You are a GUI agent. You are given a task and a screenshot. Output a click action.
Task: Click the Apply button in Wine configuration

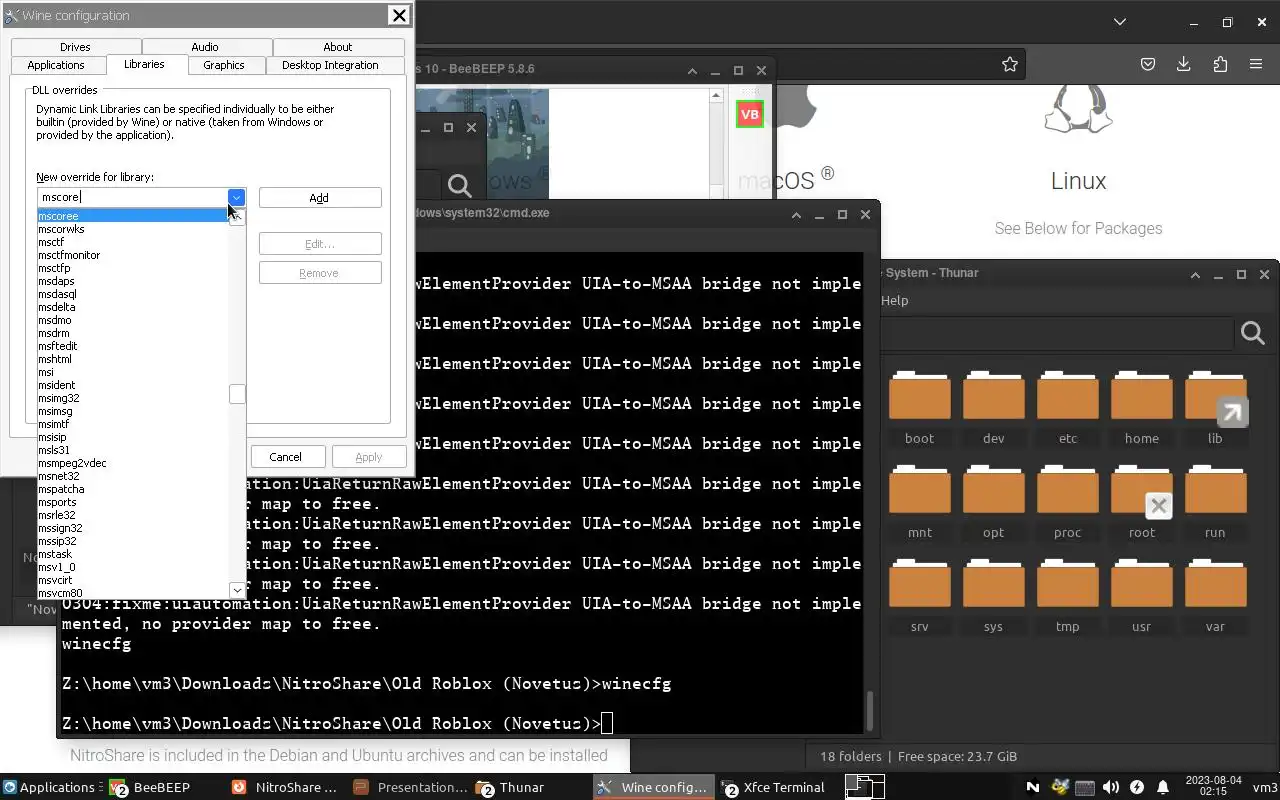click(x=369, y=457)
